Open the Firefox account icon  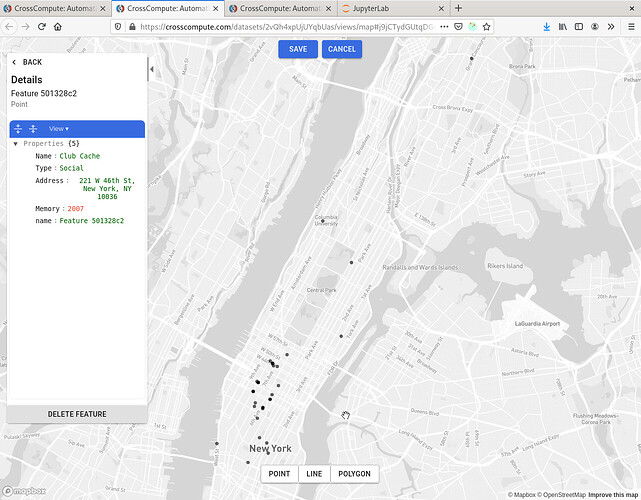594,27
